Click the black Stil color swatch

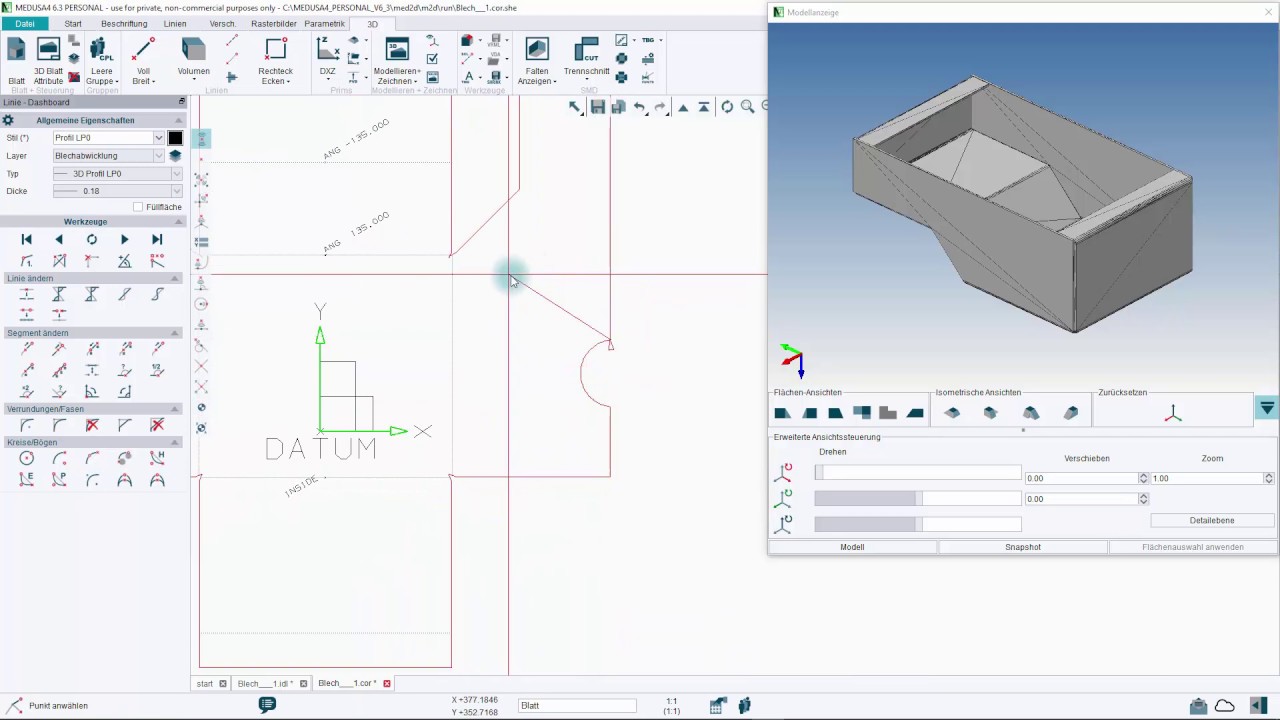(x=175, y=138)
